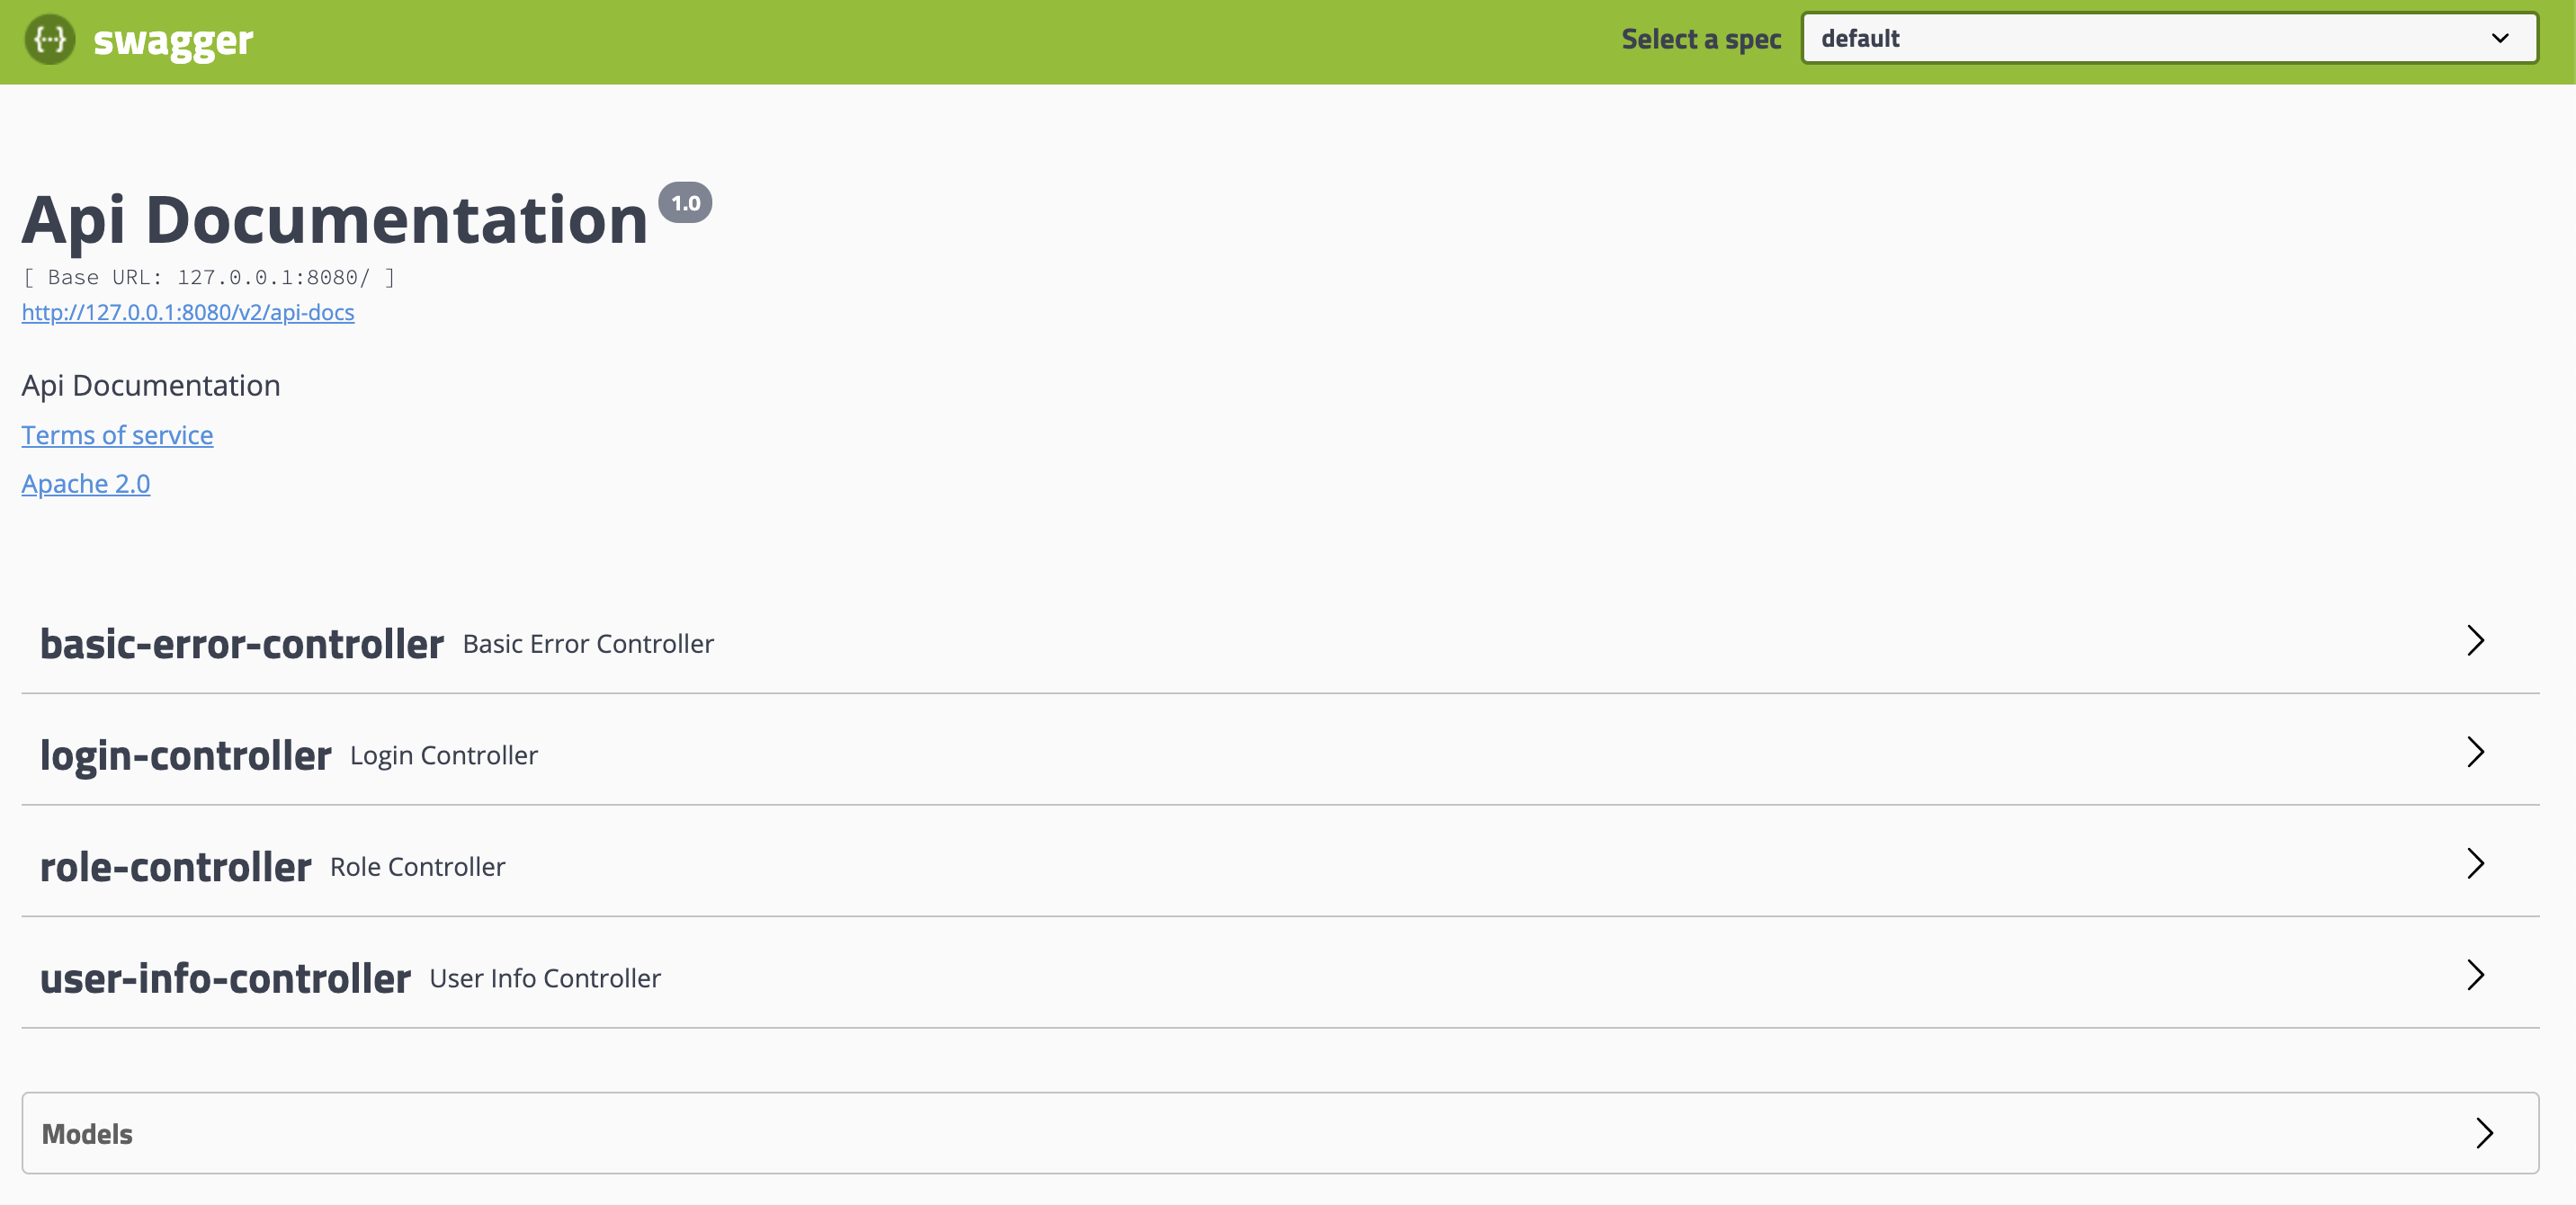Click the chevron arrow on role-controller row
Screen dimensions: 2576x1205
pyautogui.click(x=2475, y=863)
